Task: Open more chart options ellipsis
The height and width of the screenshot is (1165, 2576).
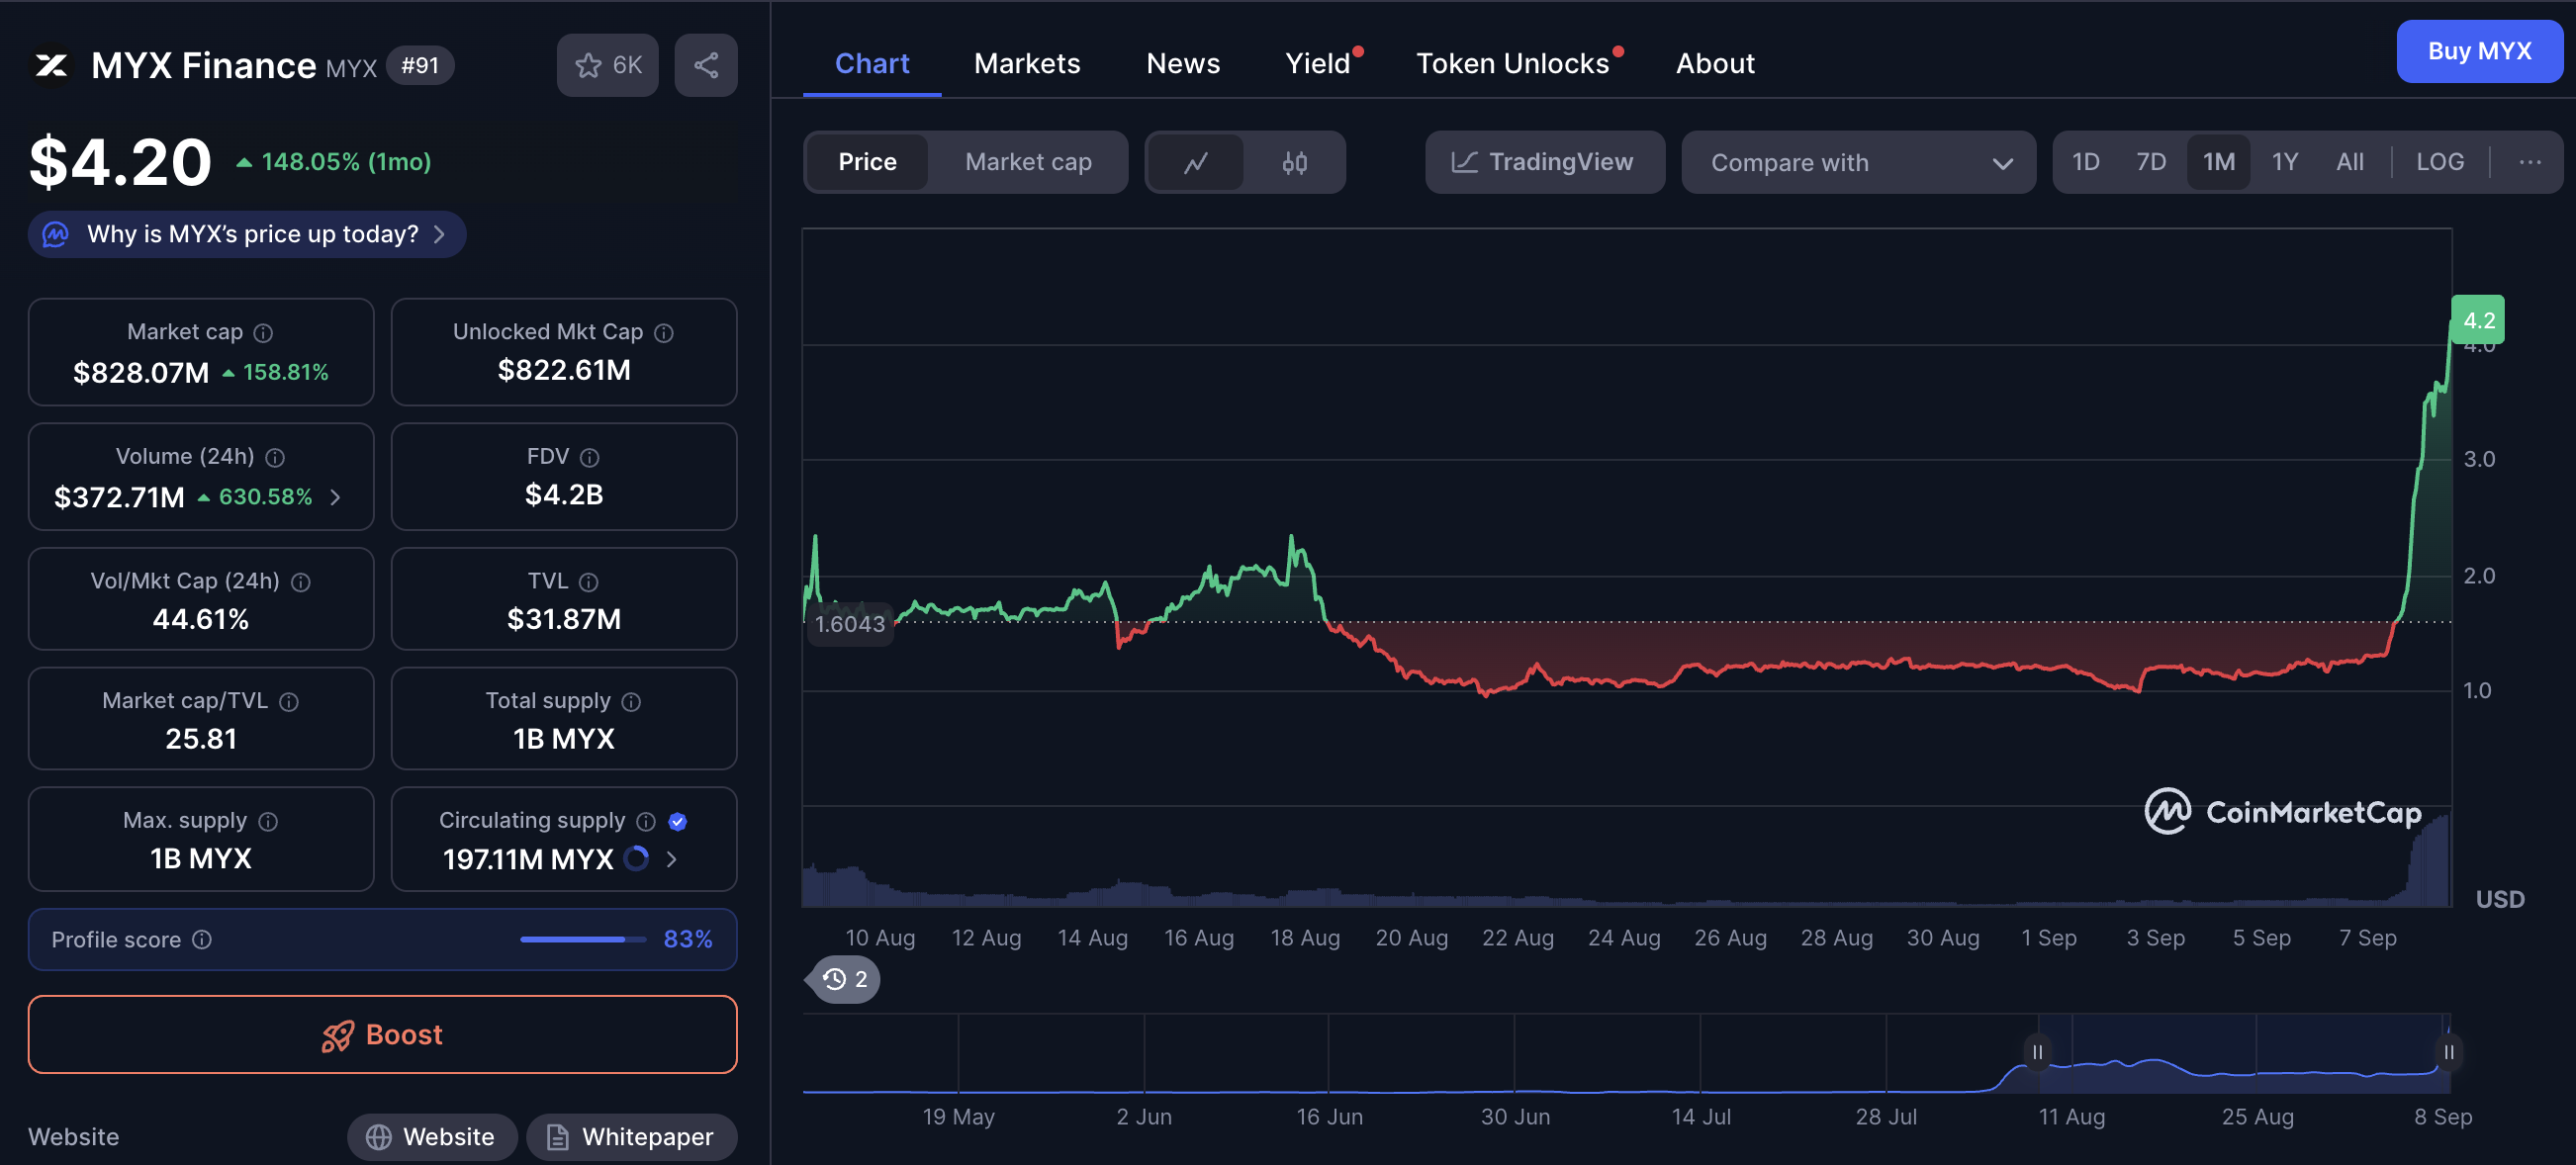Action: (2529, 162)
